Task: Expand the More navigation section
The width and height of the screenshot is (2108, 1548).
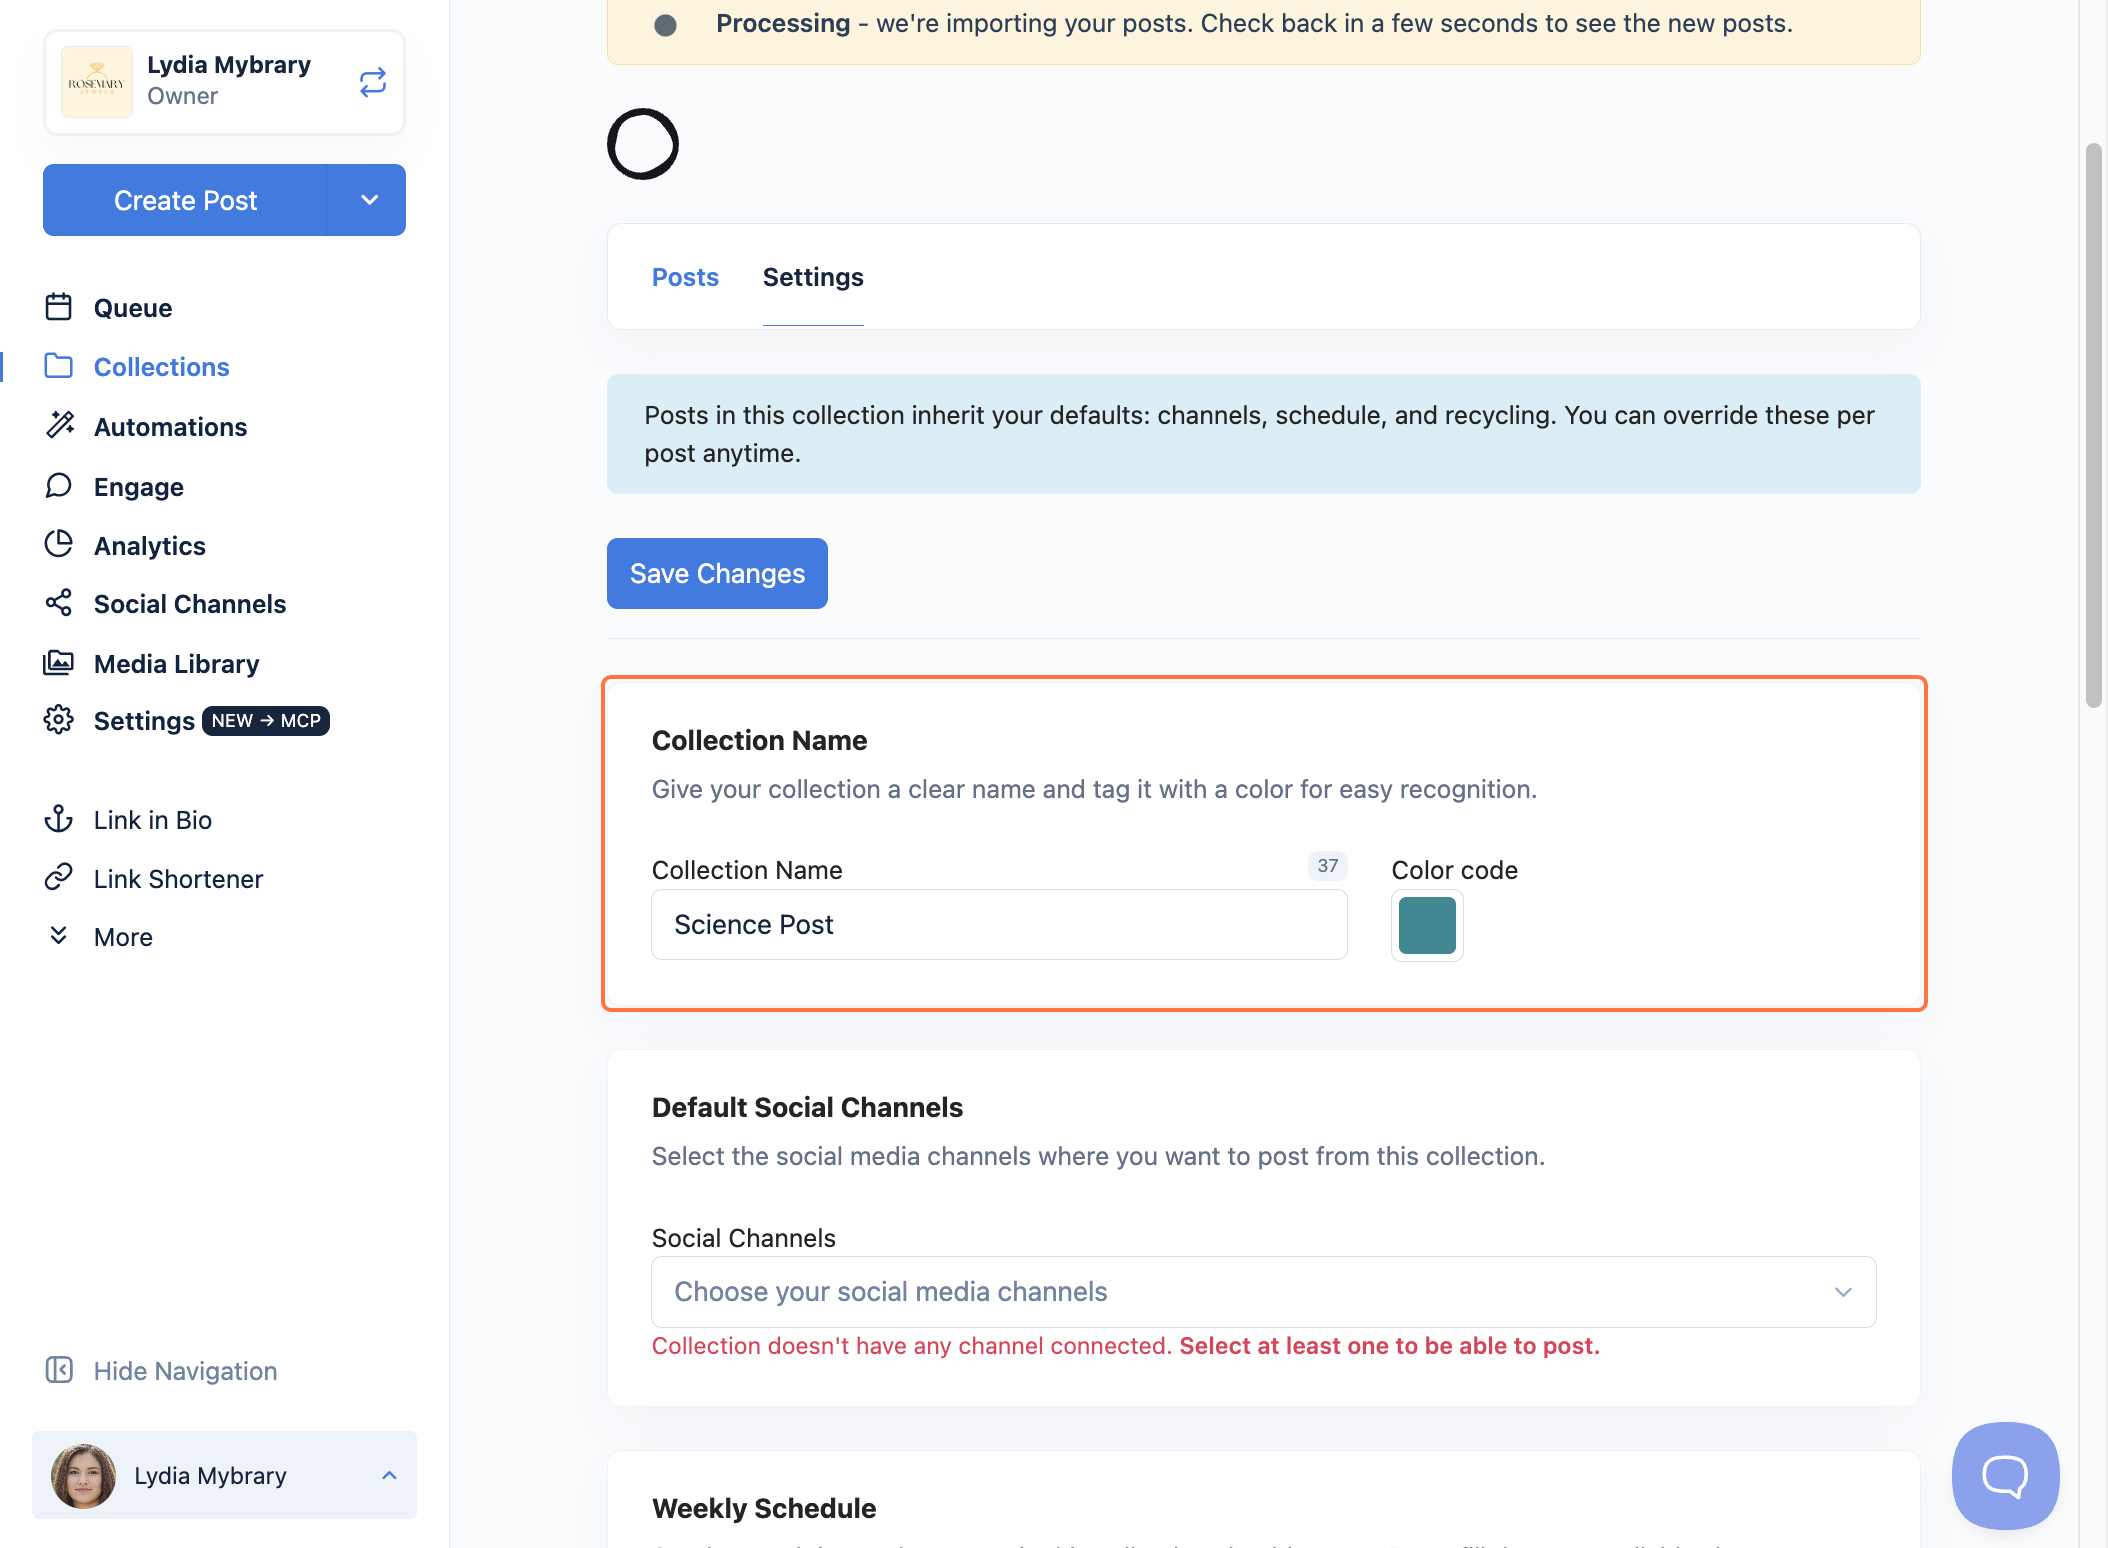Action: click(x=99, y=937)
